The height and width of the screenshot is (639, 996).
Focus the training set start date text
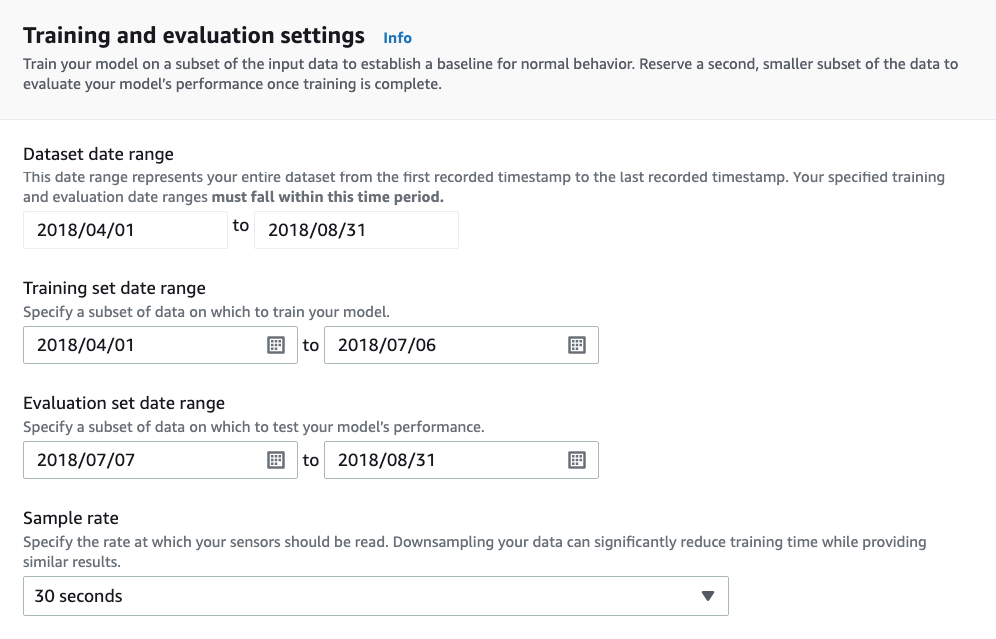[140, 345]
